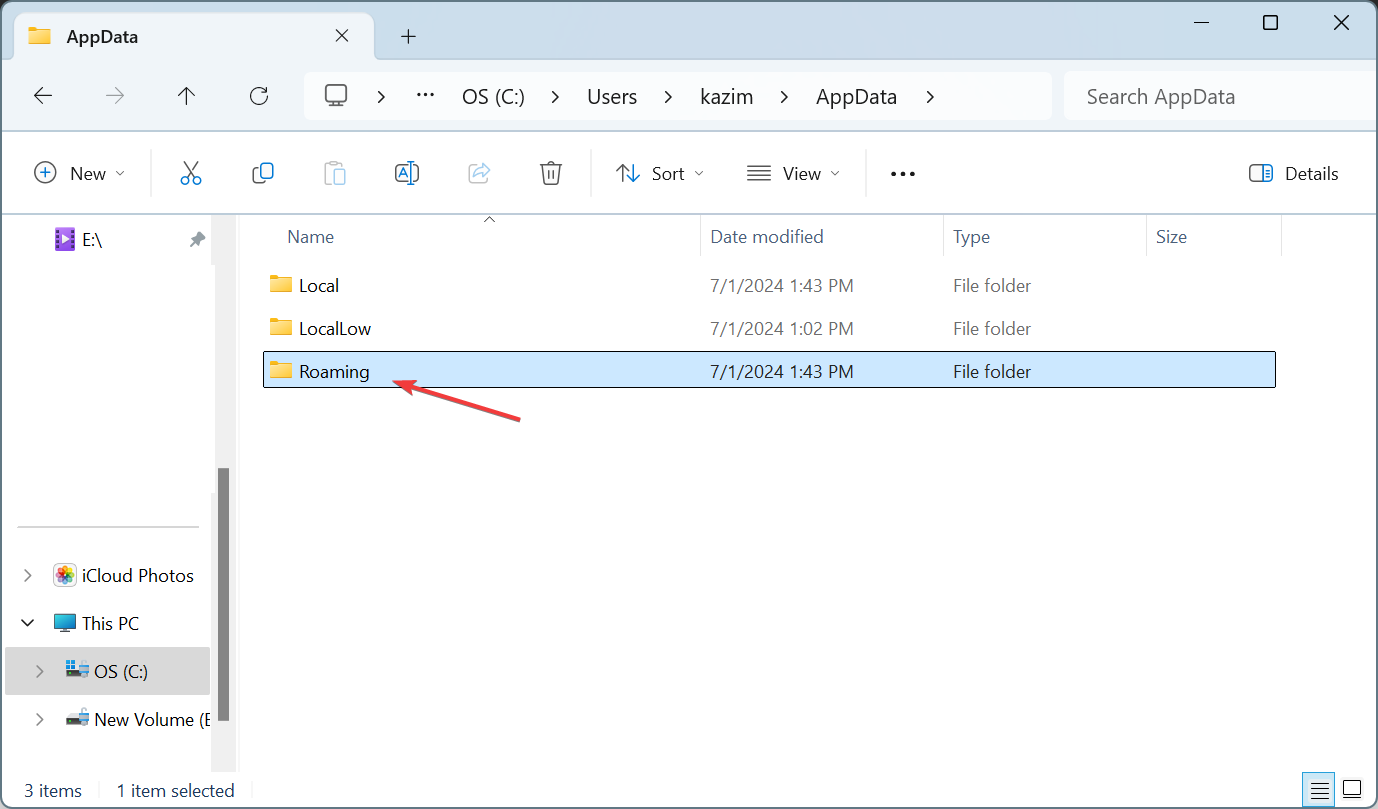1378x809 pixels.
Task: Click chevron between Users and kazim
Action: coord(669,96)
